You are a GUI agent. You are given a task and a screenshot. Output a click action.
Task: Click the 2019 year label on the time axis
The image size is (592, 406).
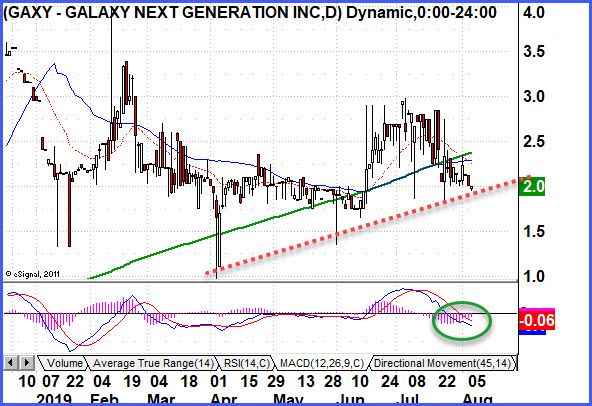tap(54, 399)
